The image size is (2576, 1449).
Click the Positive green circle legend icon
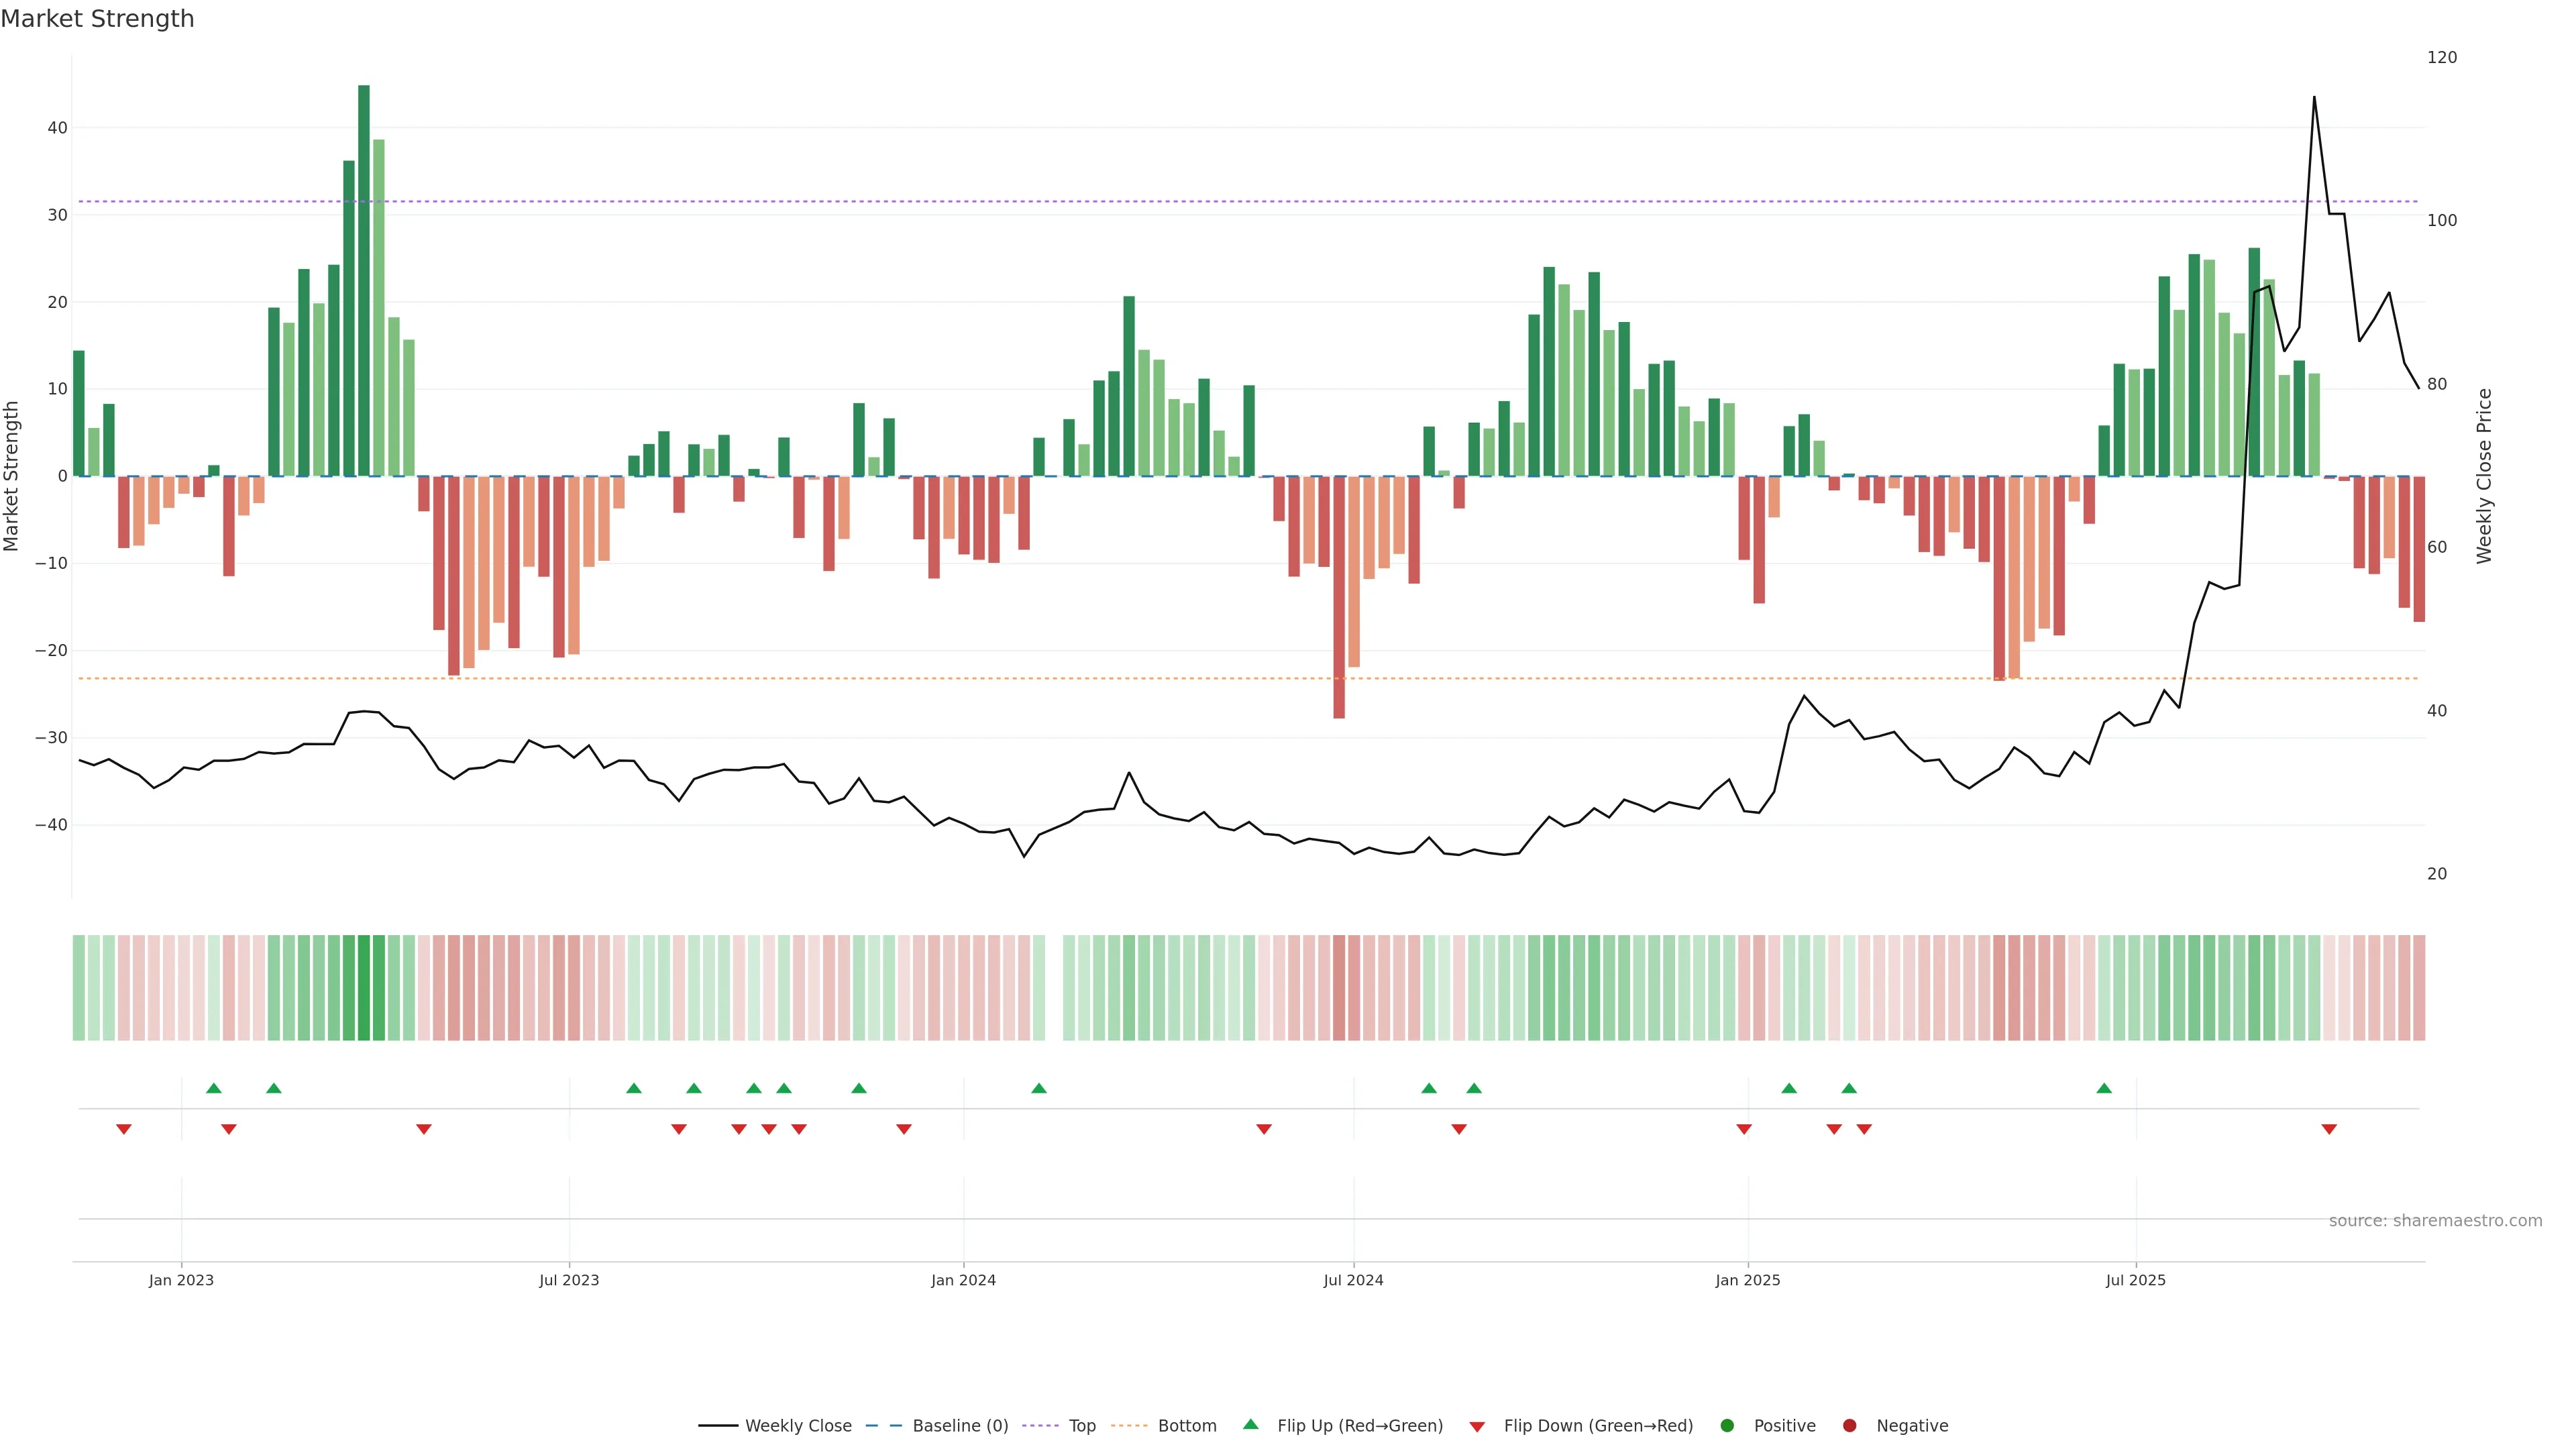(1727, 1426)
